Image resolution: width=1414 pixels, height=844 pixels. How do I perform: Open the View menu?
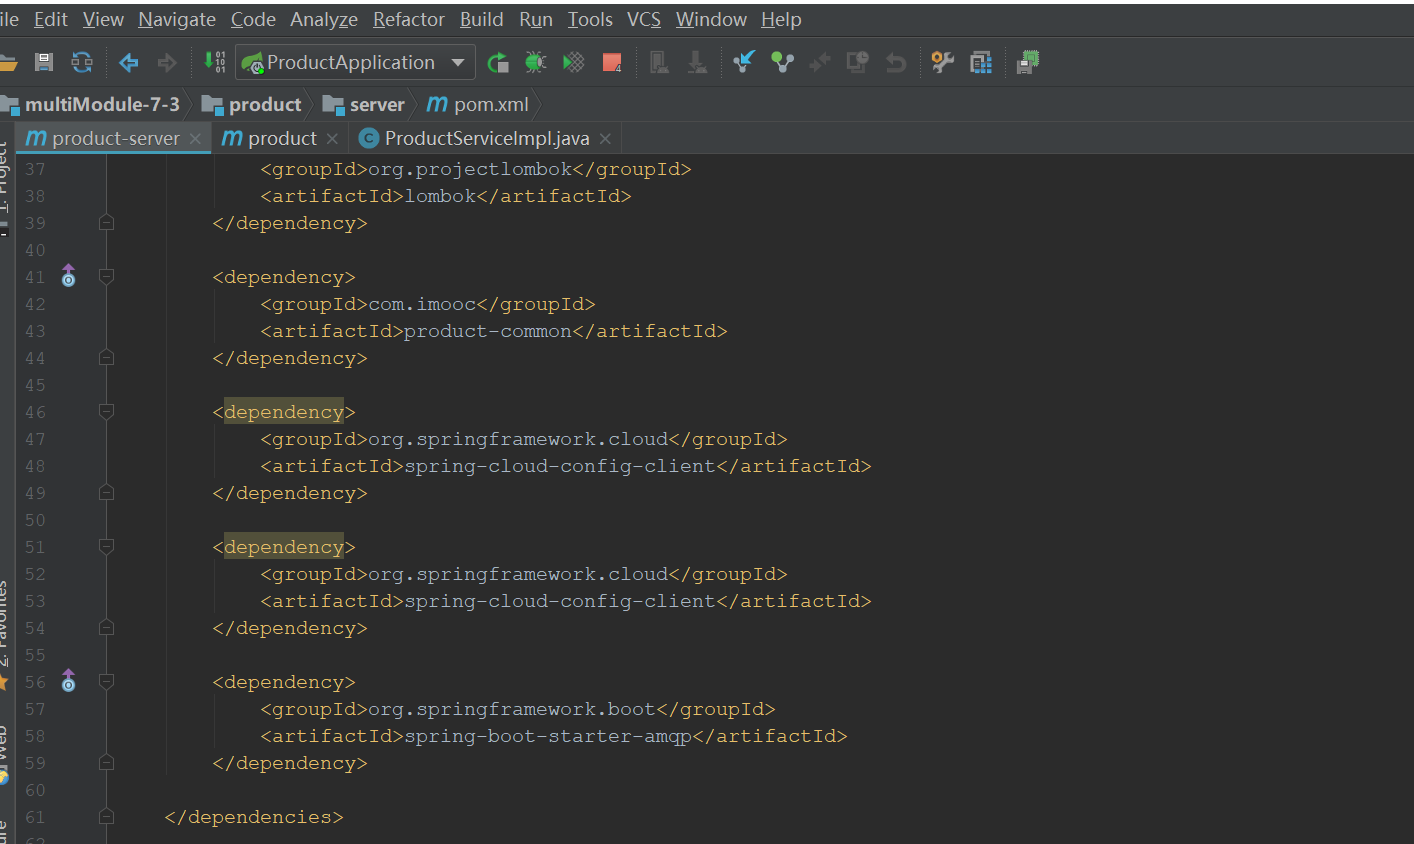[x=103, y=19]
